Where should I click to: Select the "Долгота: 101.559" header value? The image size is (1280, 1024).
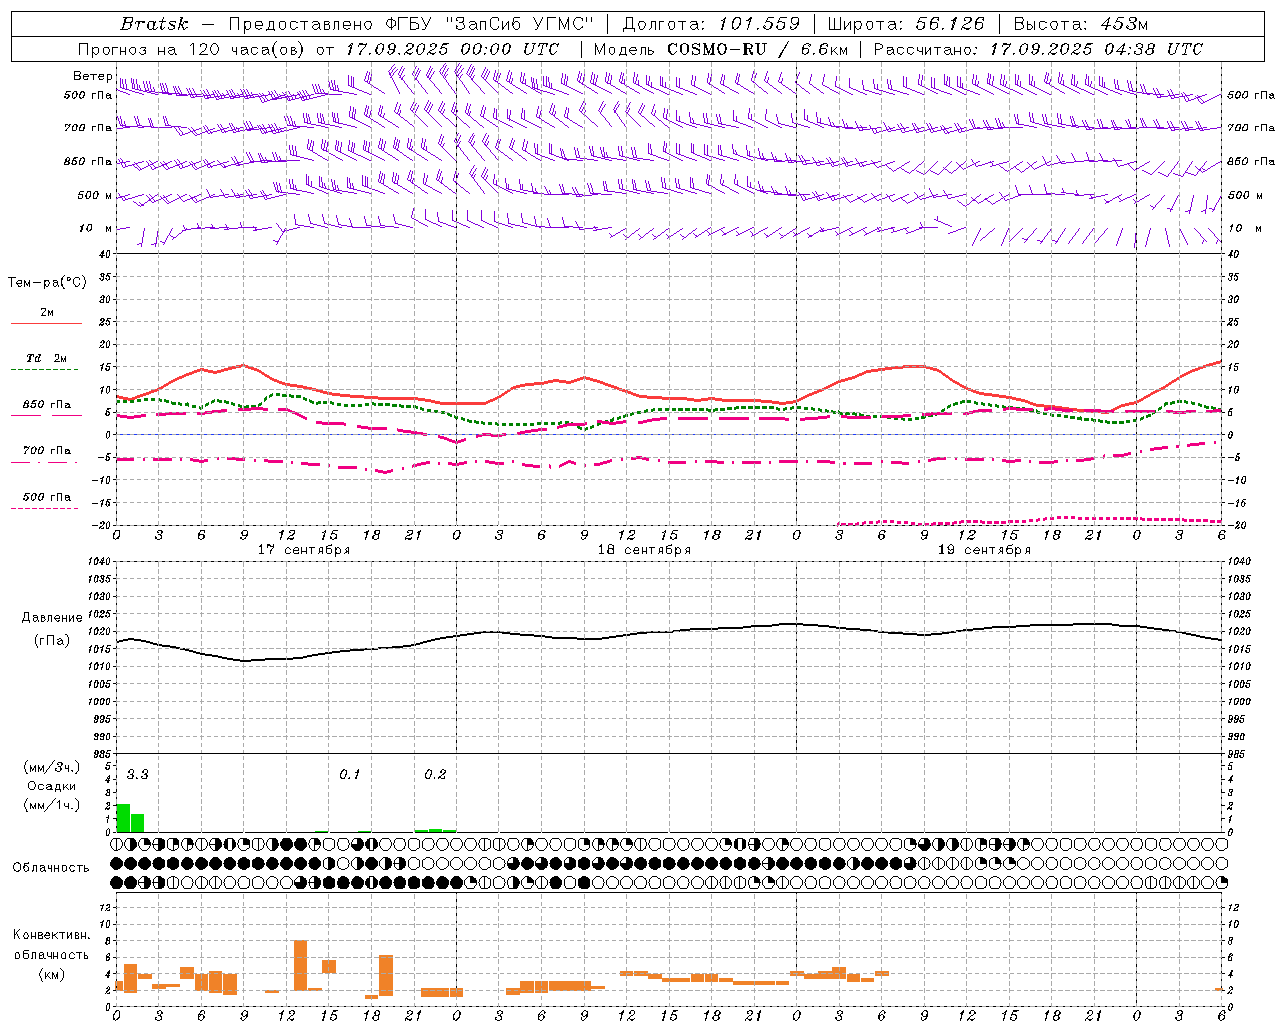pyautogui.click(x=711, y=24)
